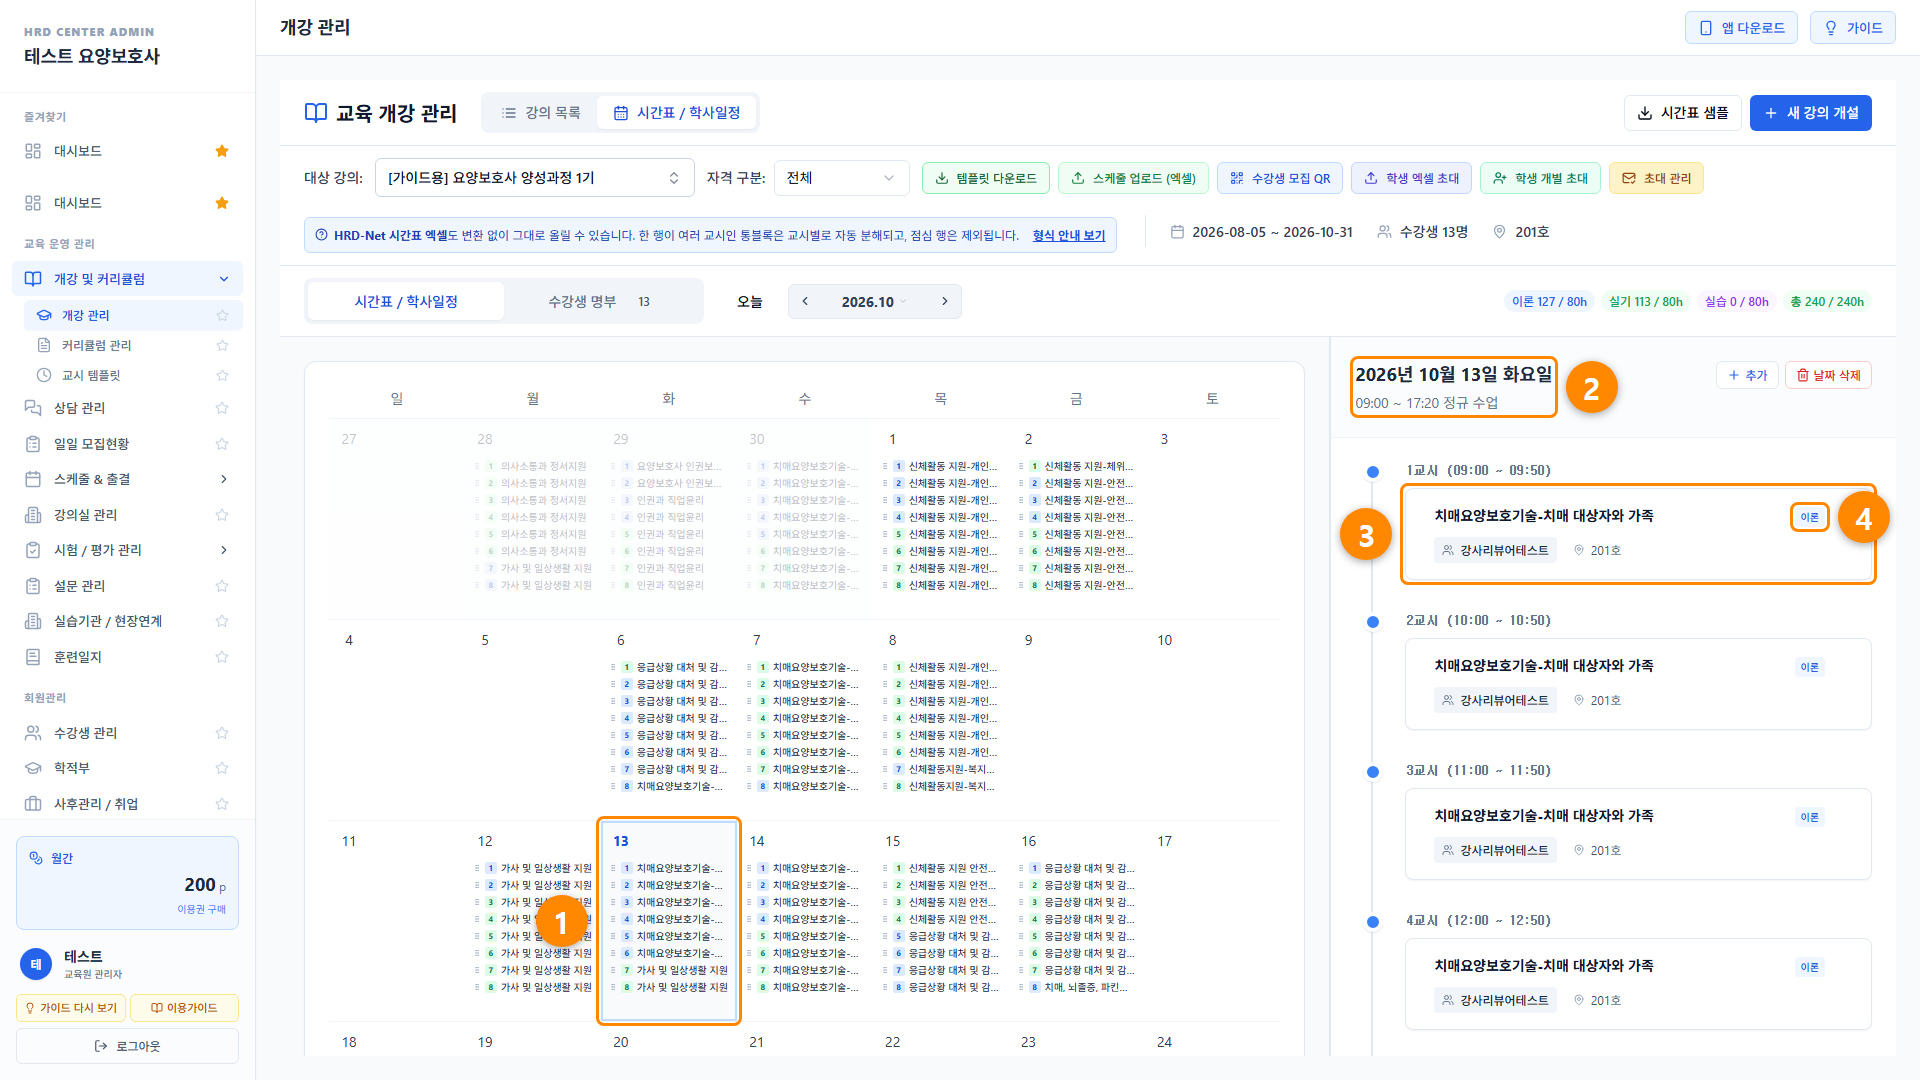Click the 추가 plus button
Image resolution: width=1920 pixels, height=1080 pixels.
(x=1747, y=375)
